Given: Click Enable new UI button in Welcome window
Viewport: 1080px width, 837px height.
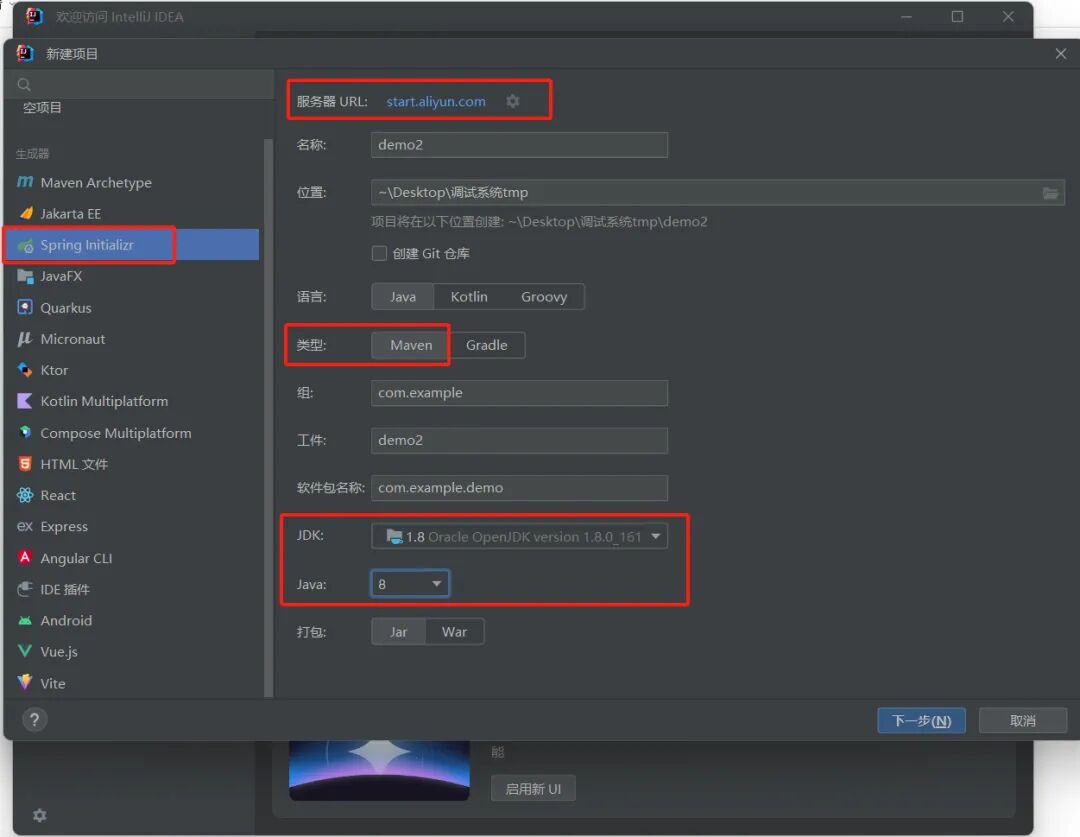Looking at the screenshot, I should pyautogui.click(x=533, y=789).
